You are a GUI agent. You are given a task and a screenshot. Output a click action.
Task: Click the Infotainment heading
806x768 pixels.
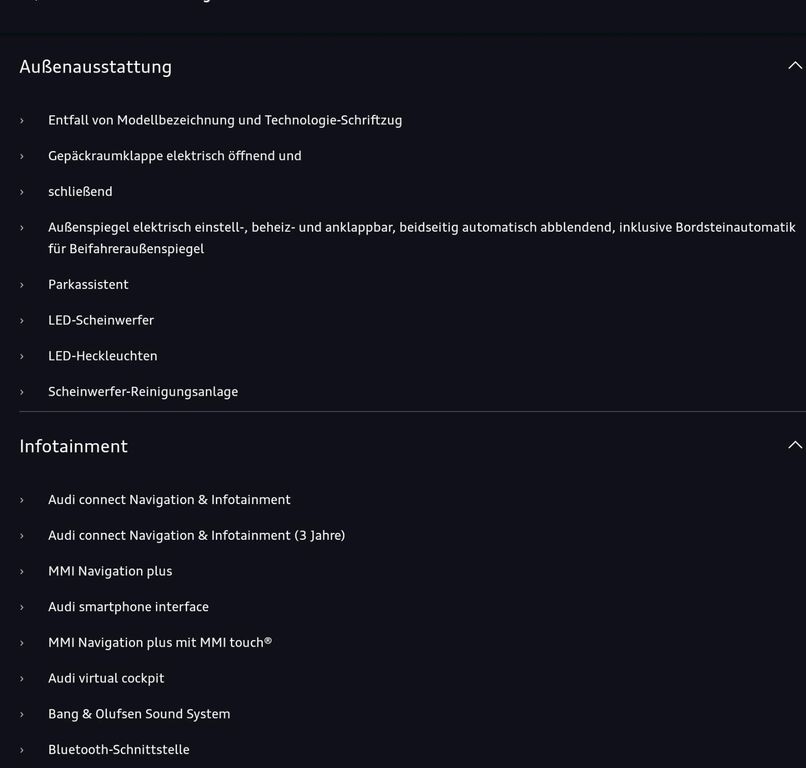point(74,446)
